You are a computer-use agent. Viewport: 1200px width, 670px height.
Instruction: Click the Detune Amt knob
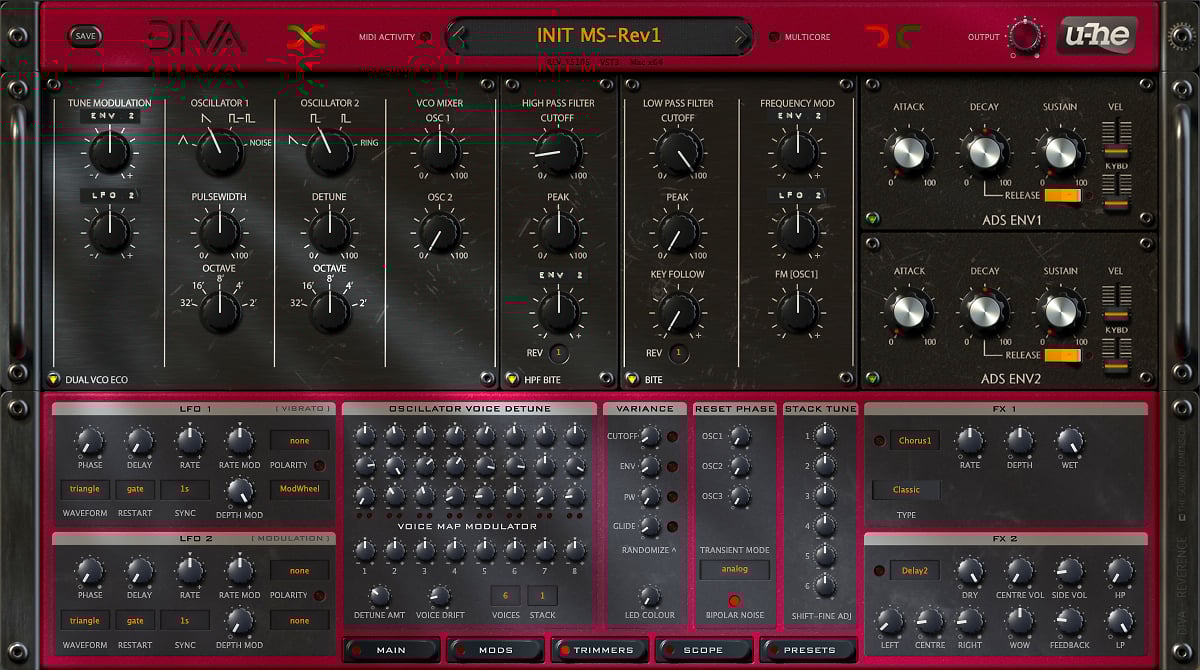coord(379,596)
